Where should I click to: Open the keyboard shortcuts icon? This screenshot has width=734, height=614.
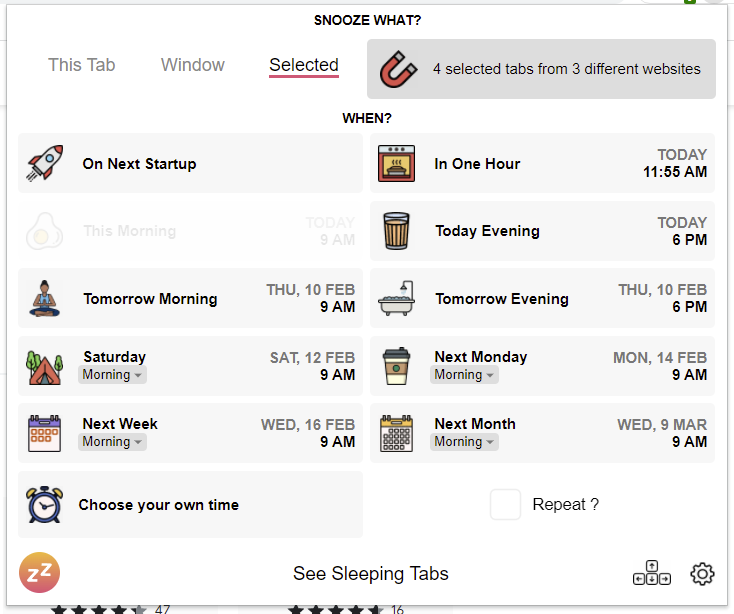click(652, 573)
